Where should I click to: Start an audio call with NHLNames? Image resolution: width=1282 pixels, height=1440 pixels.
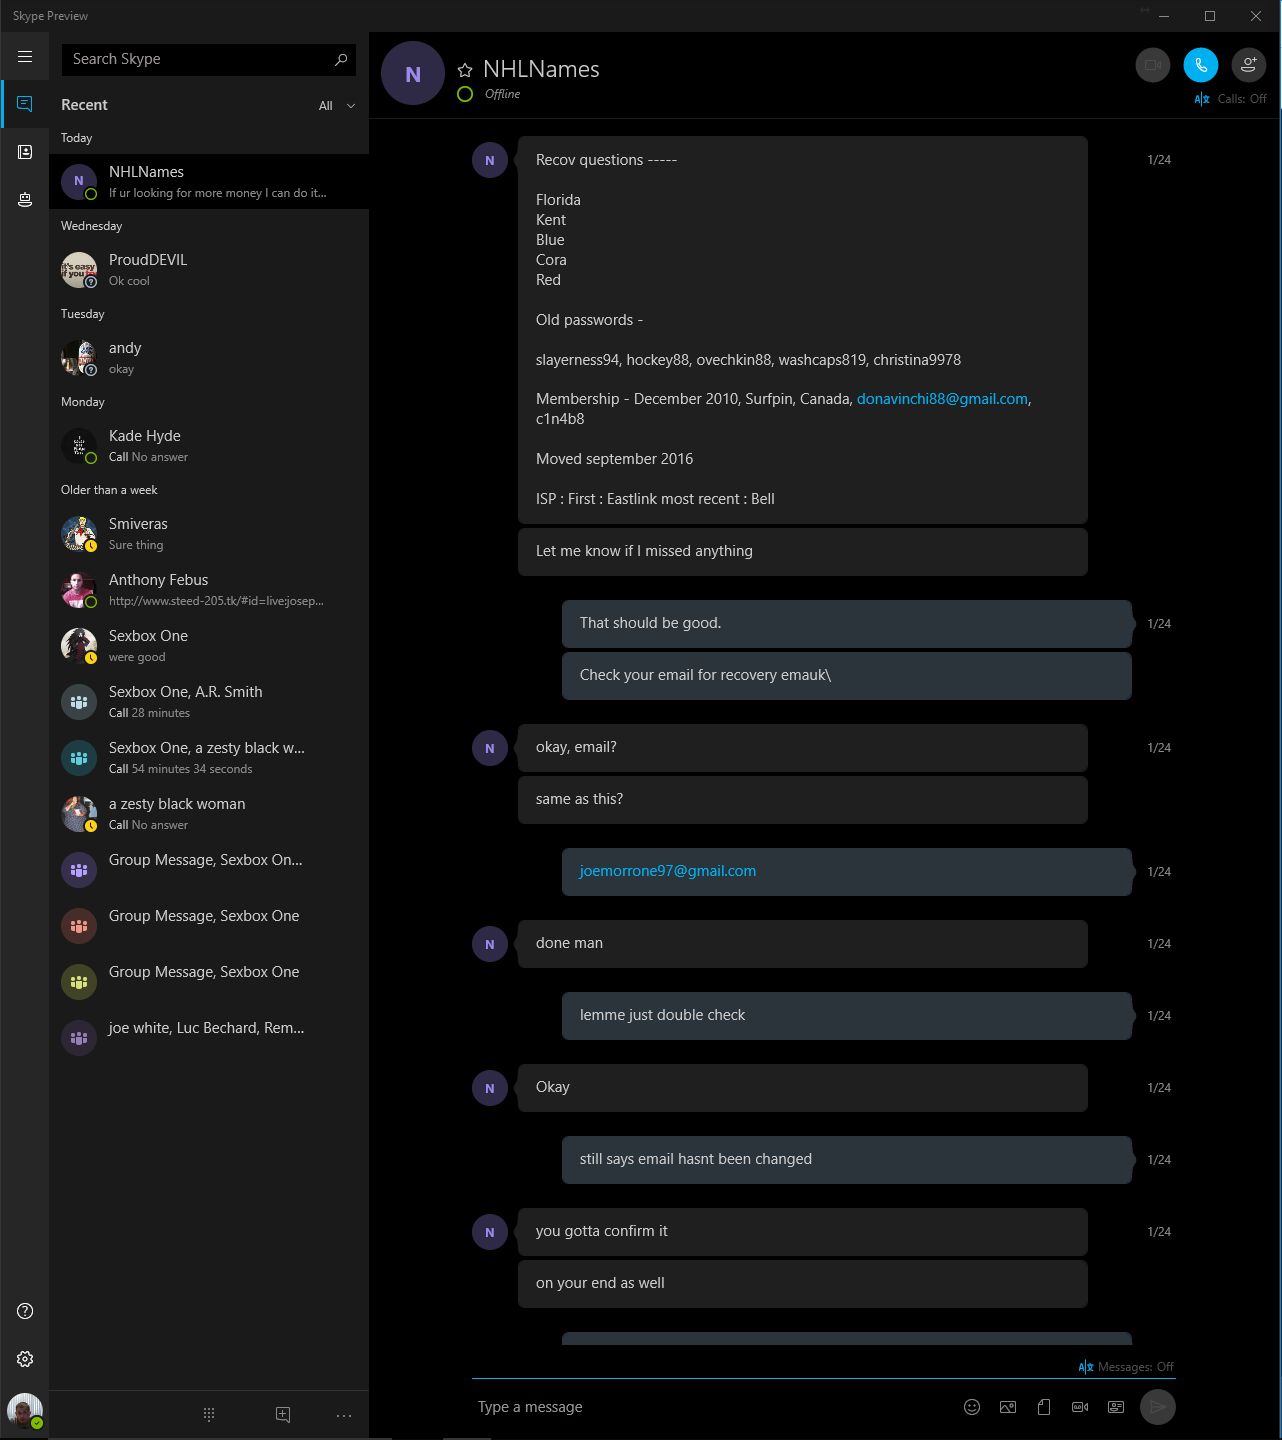pyautogui.click(x=1201, y=65)
